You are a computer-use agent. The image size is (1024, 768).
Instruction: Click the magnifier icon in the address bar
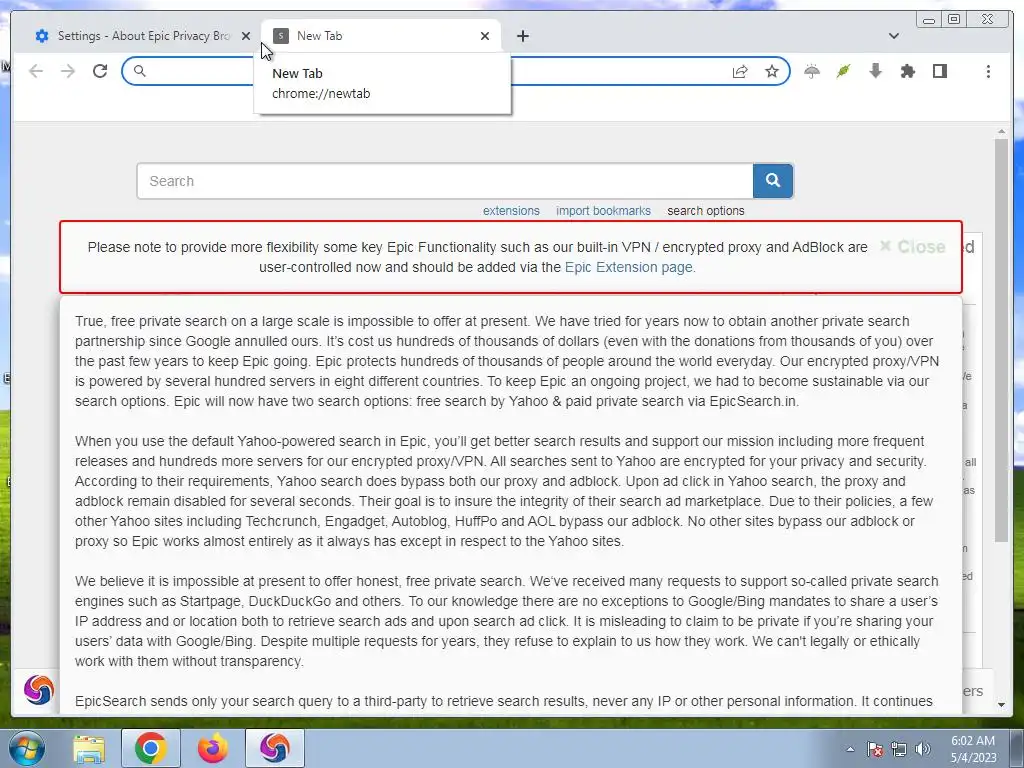[x=139, y=71]
